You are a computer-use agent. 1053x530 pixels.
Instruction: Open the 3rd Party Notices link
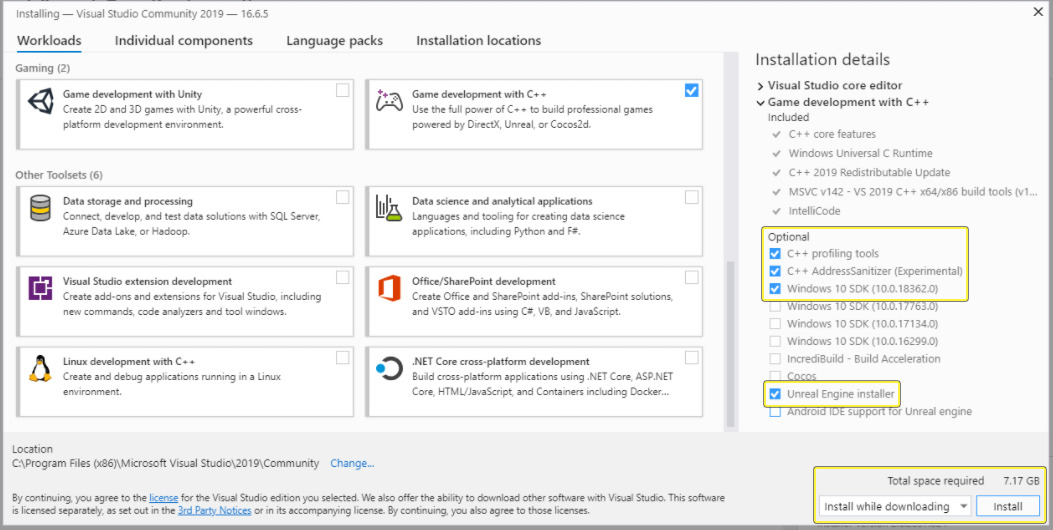coord(215,511)
